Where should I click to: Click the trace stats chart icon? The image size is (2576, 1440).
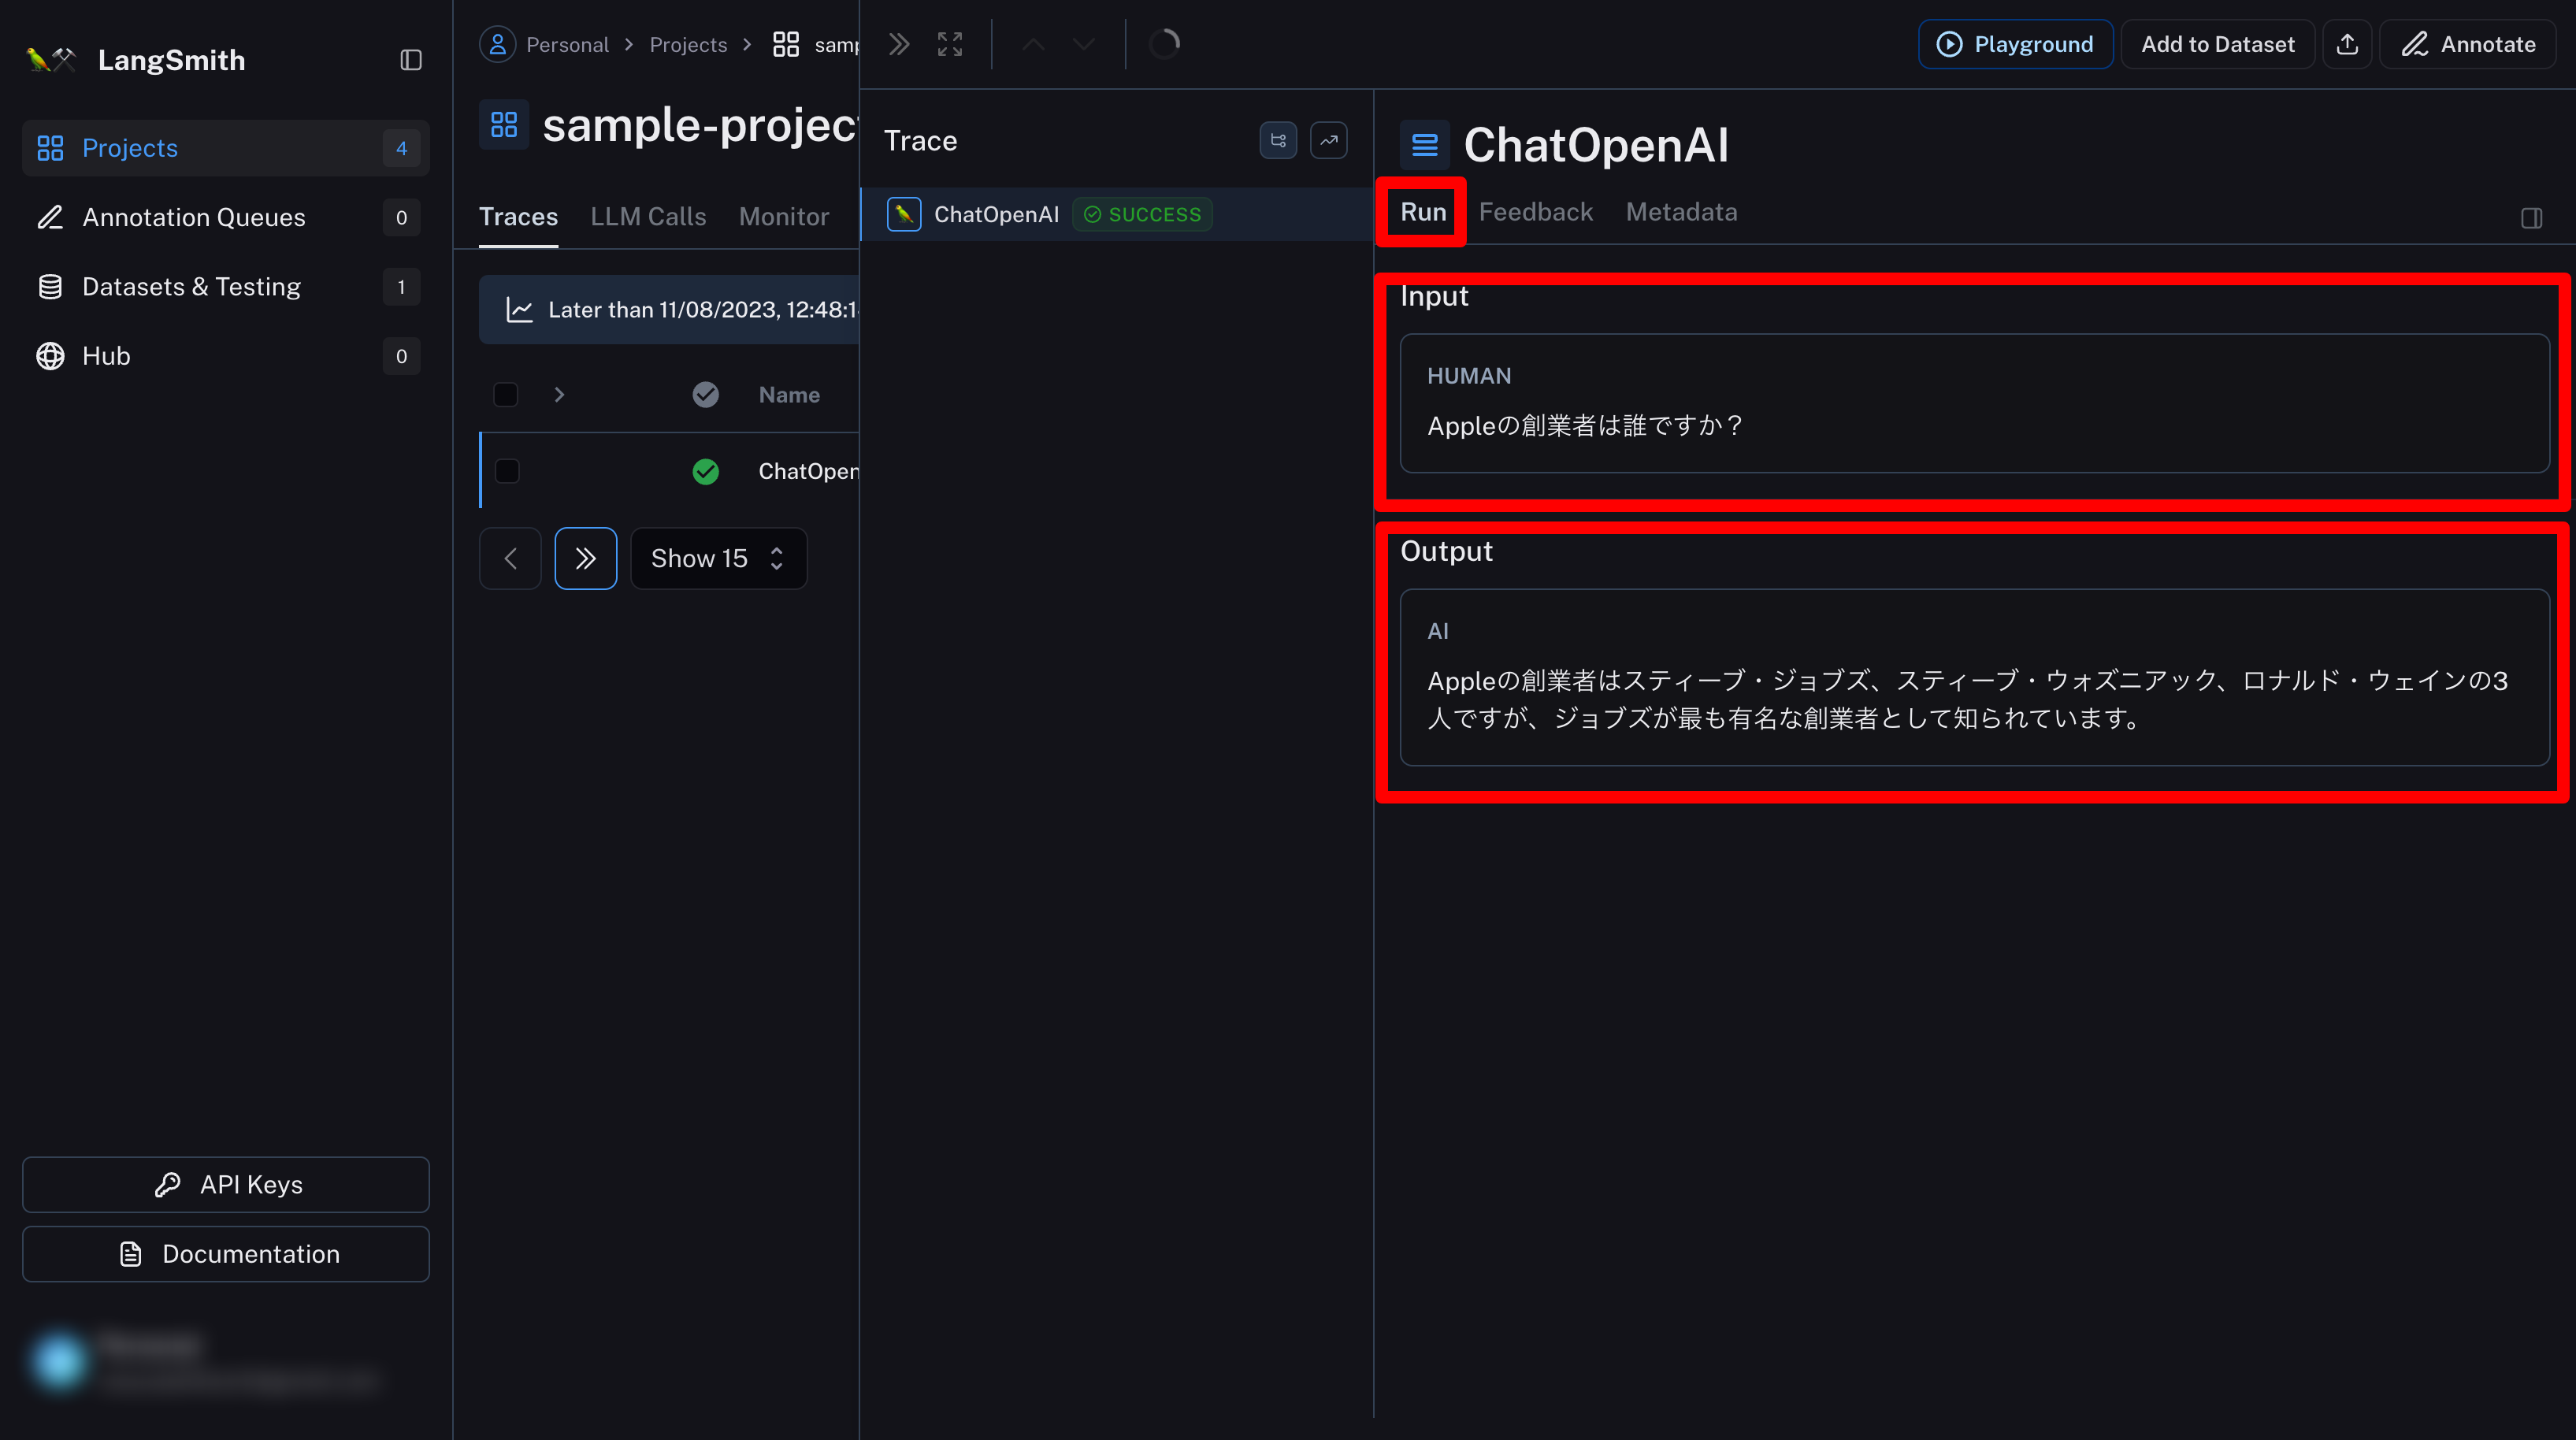coord(1329,140)
